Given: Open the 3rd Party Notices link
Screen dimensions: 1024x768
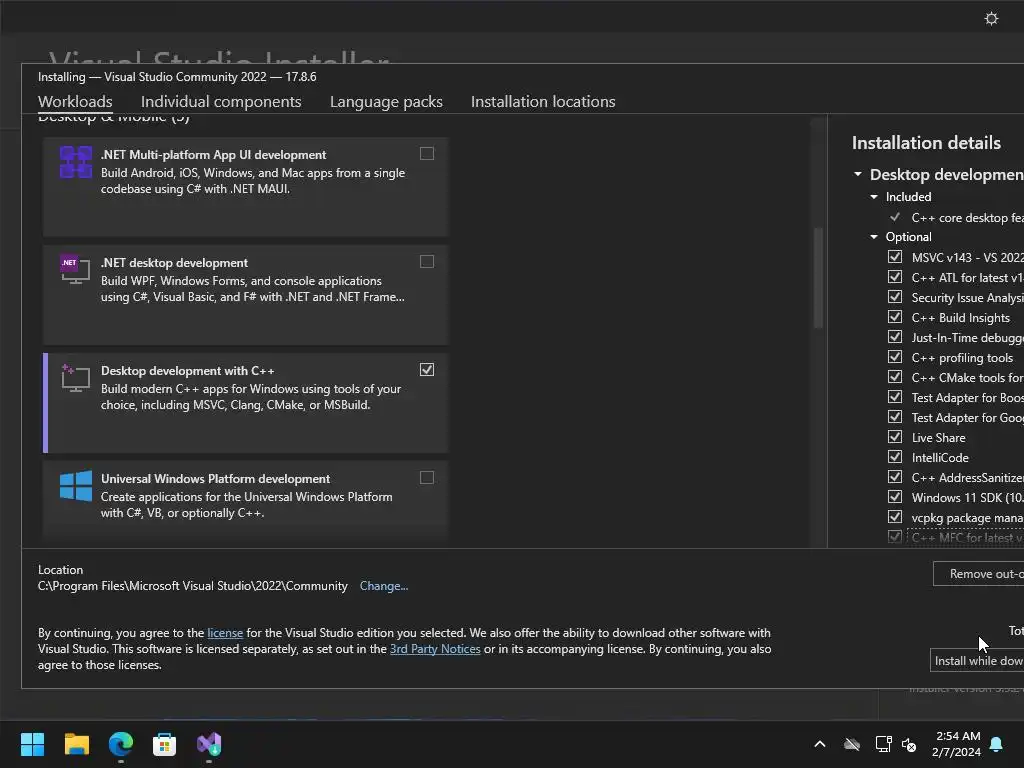Looking at the screenshot, I should coord(435,649).
